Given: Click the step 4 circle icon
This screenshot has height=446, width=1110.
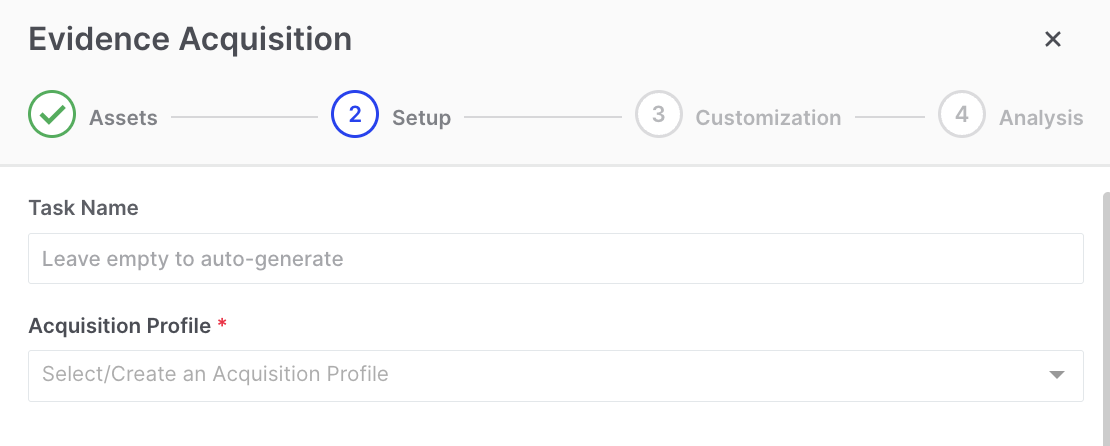Looking at the screenshot, I should (962, 115).
